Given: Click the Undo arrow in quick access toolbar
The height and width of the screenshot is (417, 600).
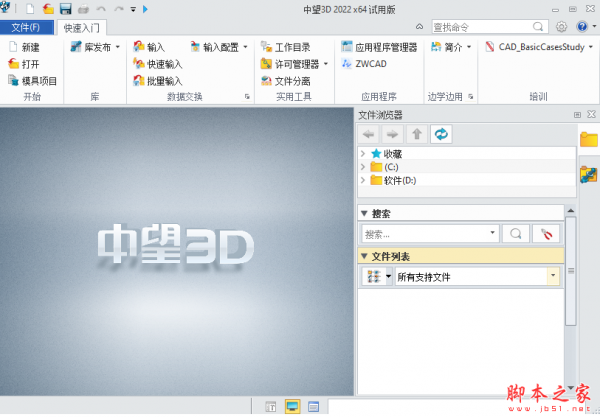Looking at the screenshot, I should (101, 8).
